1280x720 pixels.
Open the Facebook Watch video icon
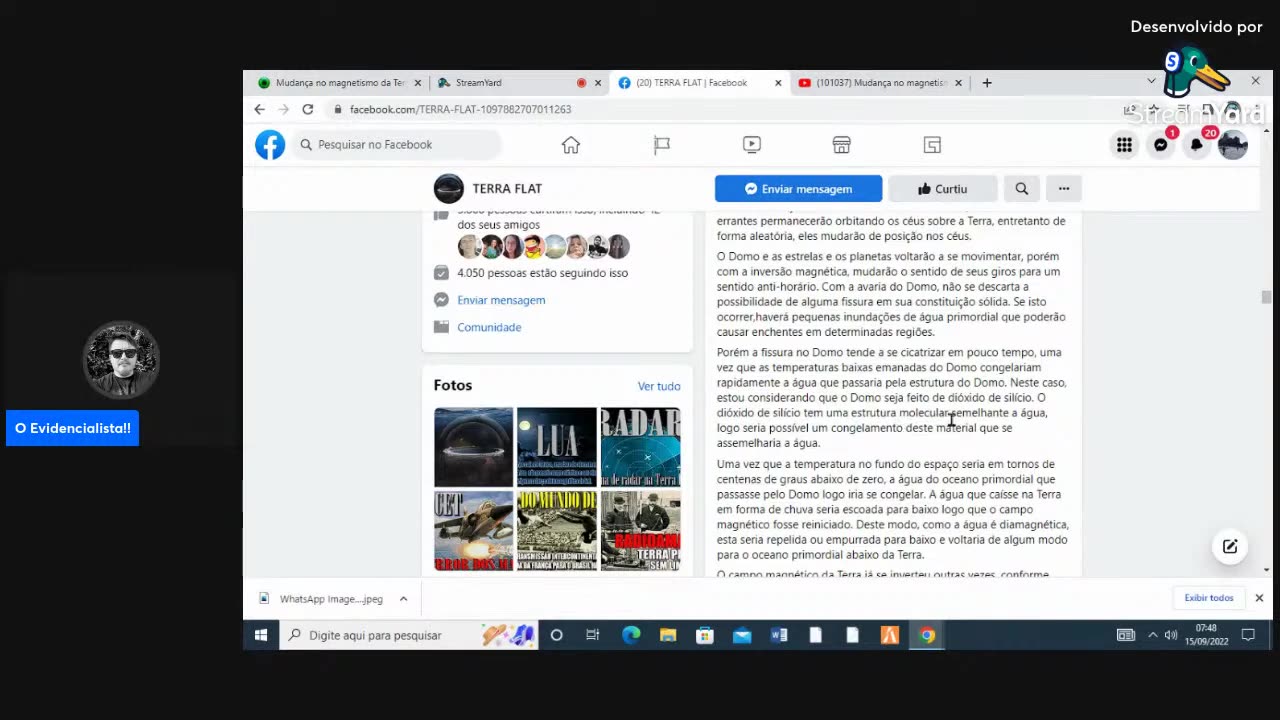coord(752,145)
